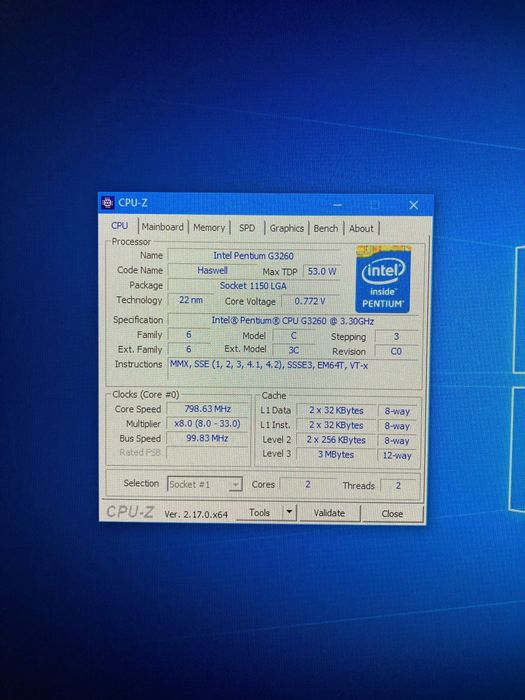Click the Socket 1150 LGA package value
The height and width of the screenshot is (700, 525).
(253, 286)
